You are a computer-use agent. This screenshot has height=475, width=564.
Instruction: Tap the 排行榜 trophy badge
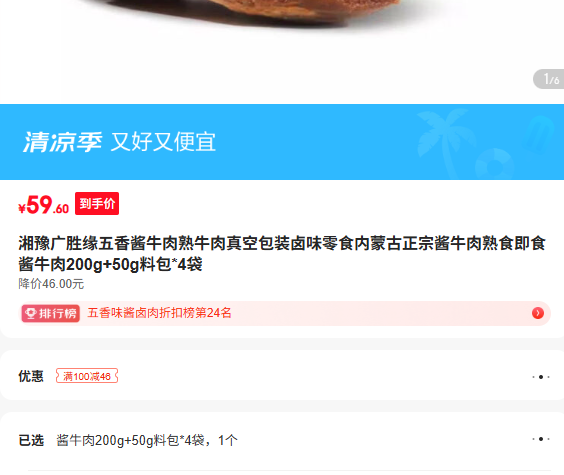(51, 314)
